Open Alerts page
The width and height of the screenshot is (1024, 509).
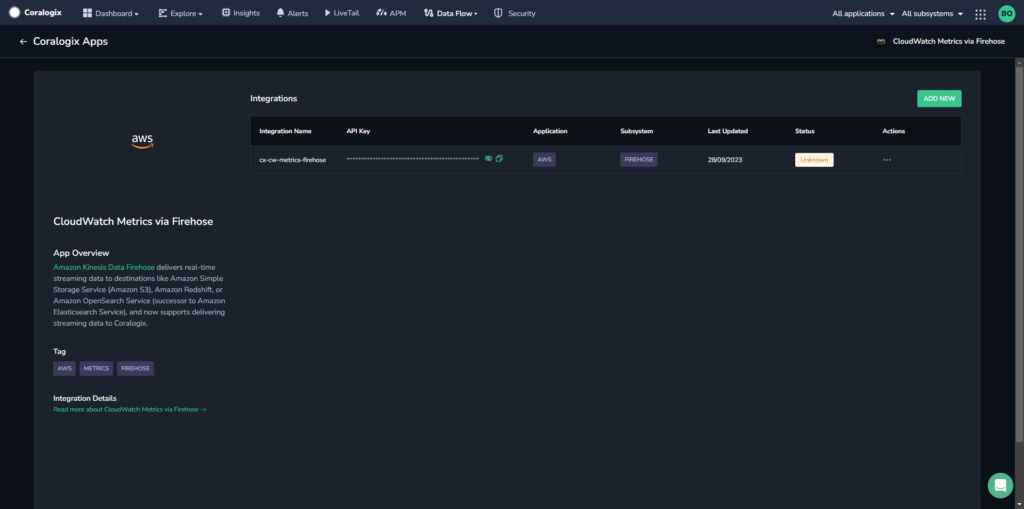click(292, 13)
